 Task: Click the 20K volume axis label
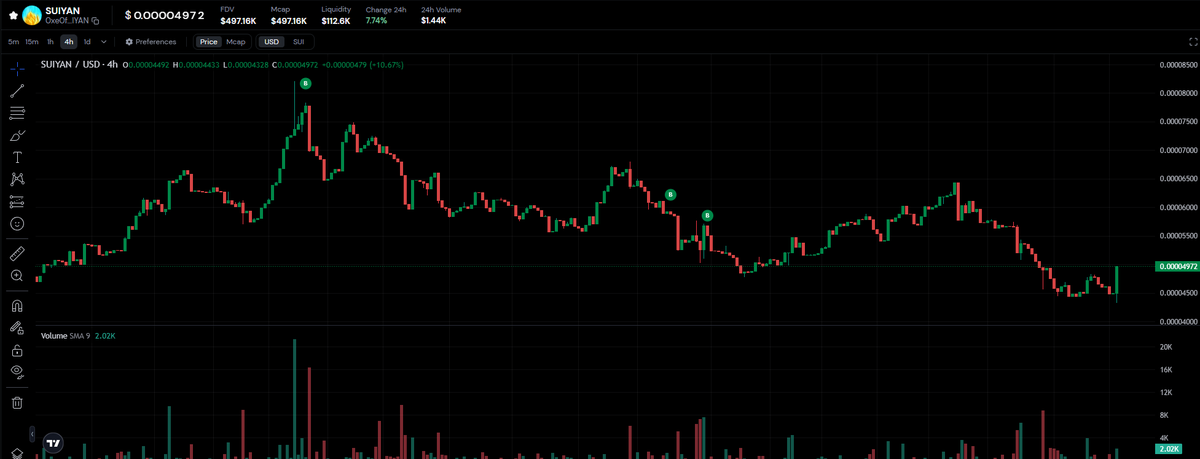[1165, 347]
